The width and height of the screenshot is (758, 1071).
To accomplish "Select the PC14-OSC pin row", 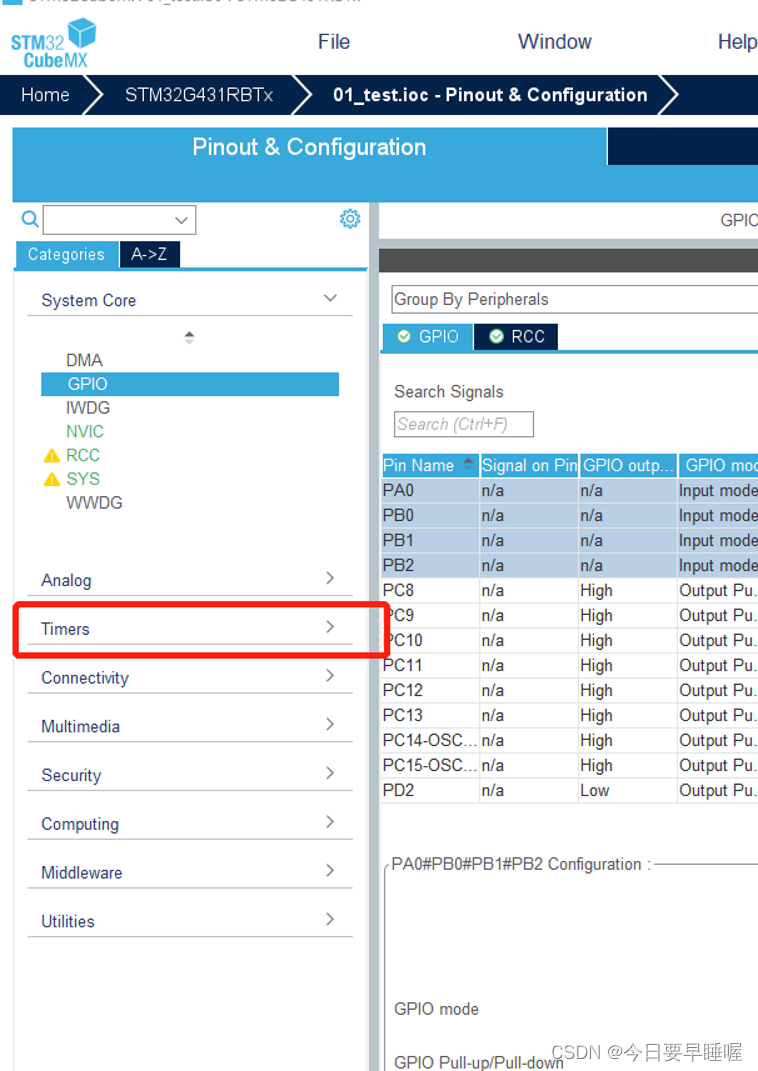I will tap(570, 740).
